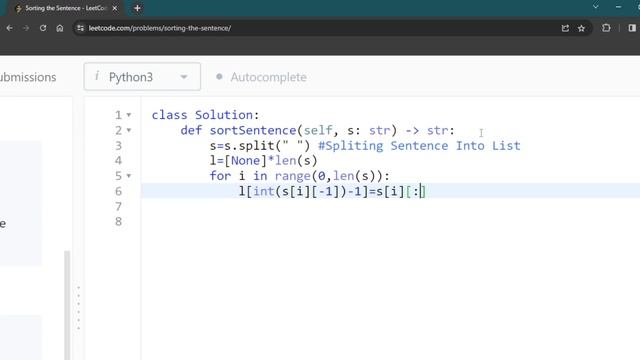
Task: Toggle the Autocomplete option
Action: pyautogui.click(x=261, y=77)
